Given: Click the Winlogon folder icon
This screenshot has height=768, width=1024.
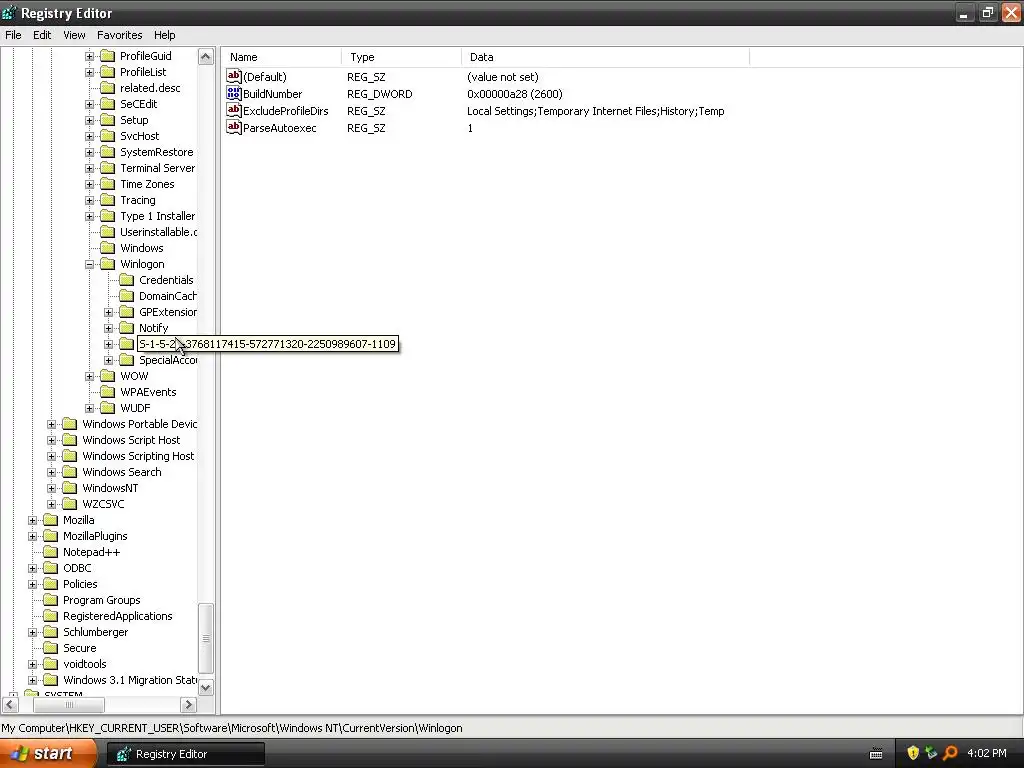Looking at the screenshot, I should 108,264.
